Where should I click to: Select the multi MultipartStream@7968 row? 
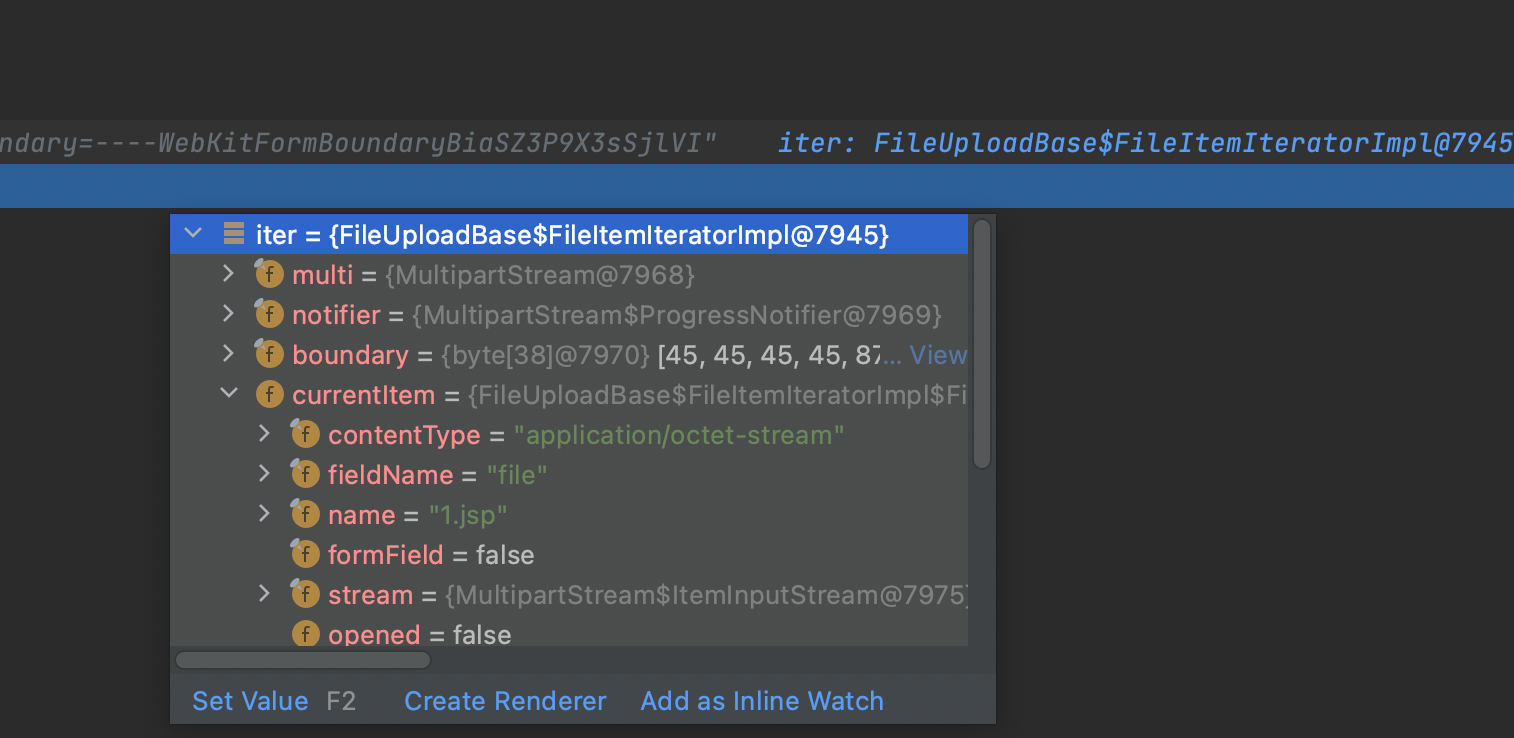coord(569,274)
